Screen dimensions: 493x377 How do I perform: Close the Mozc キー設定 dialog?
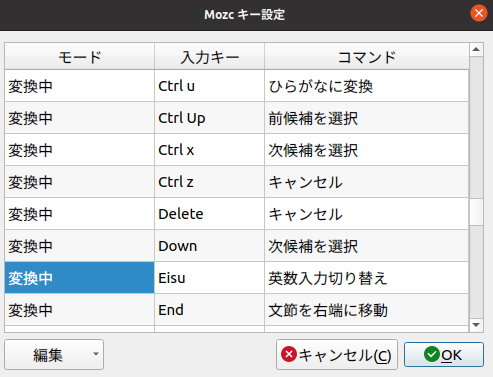click(x=479, y=13)
